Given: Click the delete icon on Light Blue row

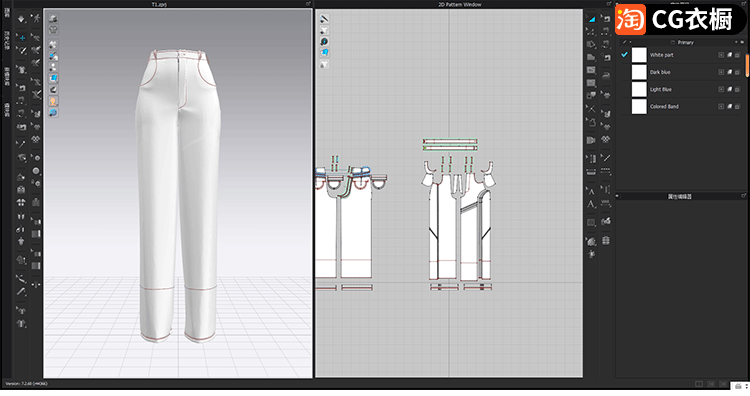Looking at the screenshot, I should click(x=738, y=89).
